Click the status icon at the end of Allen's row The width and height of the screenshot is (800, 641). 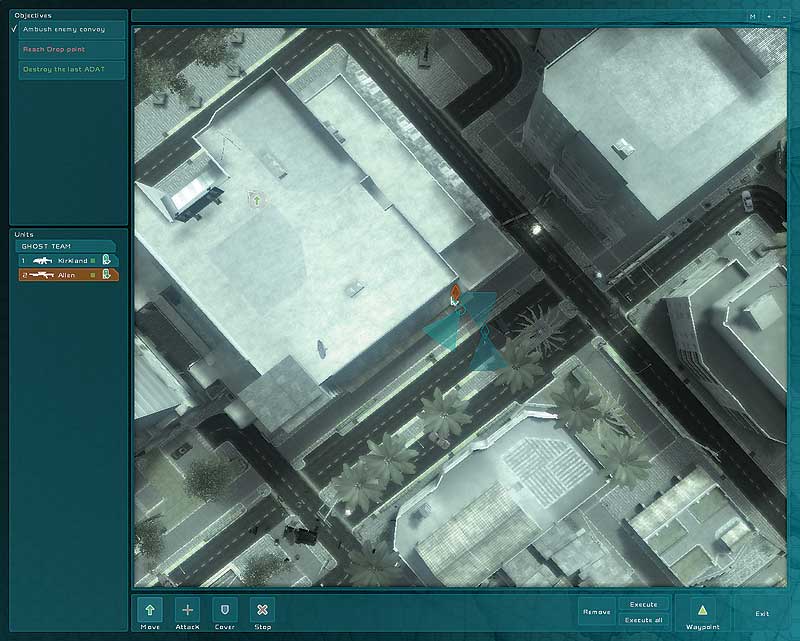click(x=107, y=275)
